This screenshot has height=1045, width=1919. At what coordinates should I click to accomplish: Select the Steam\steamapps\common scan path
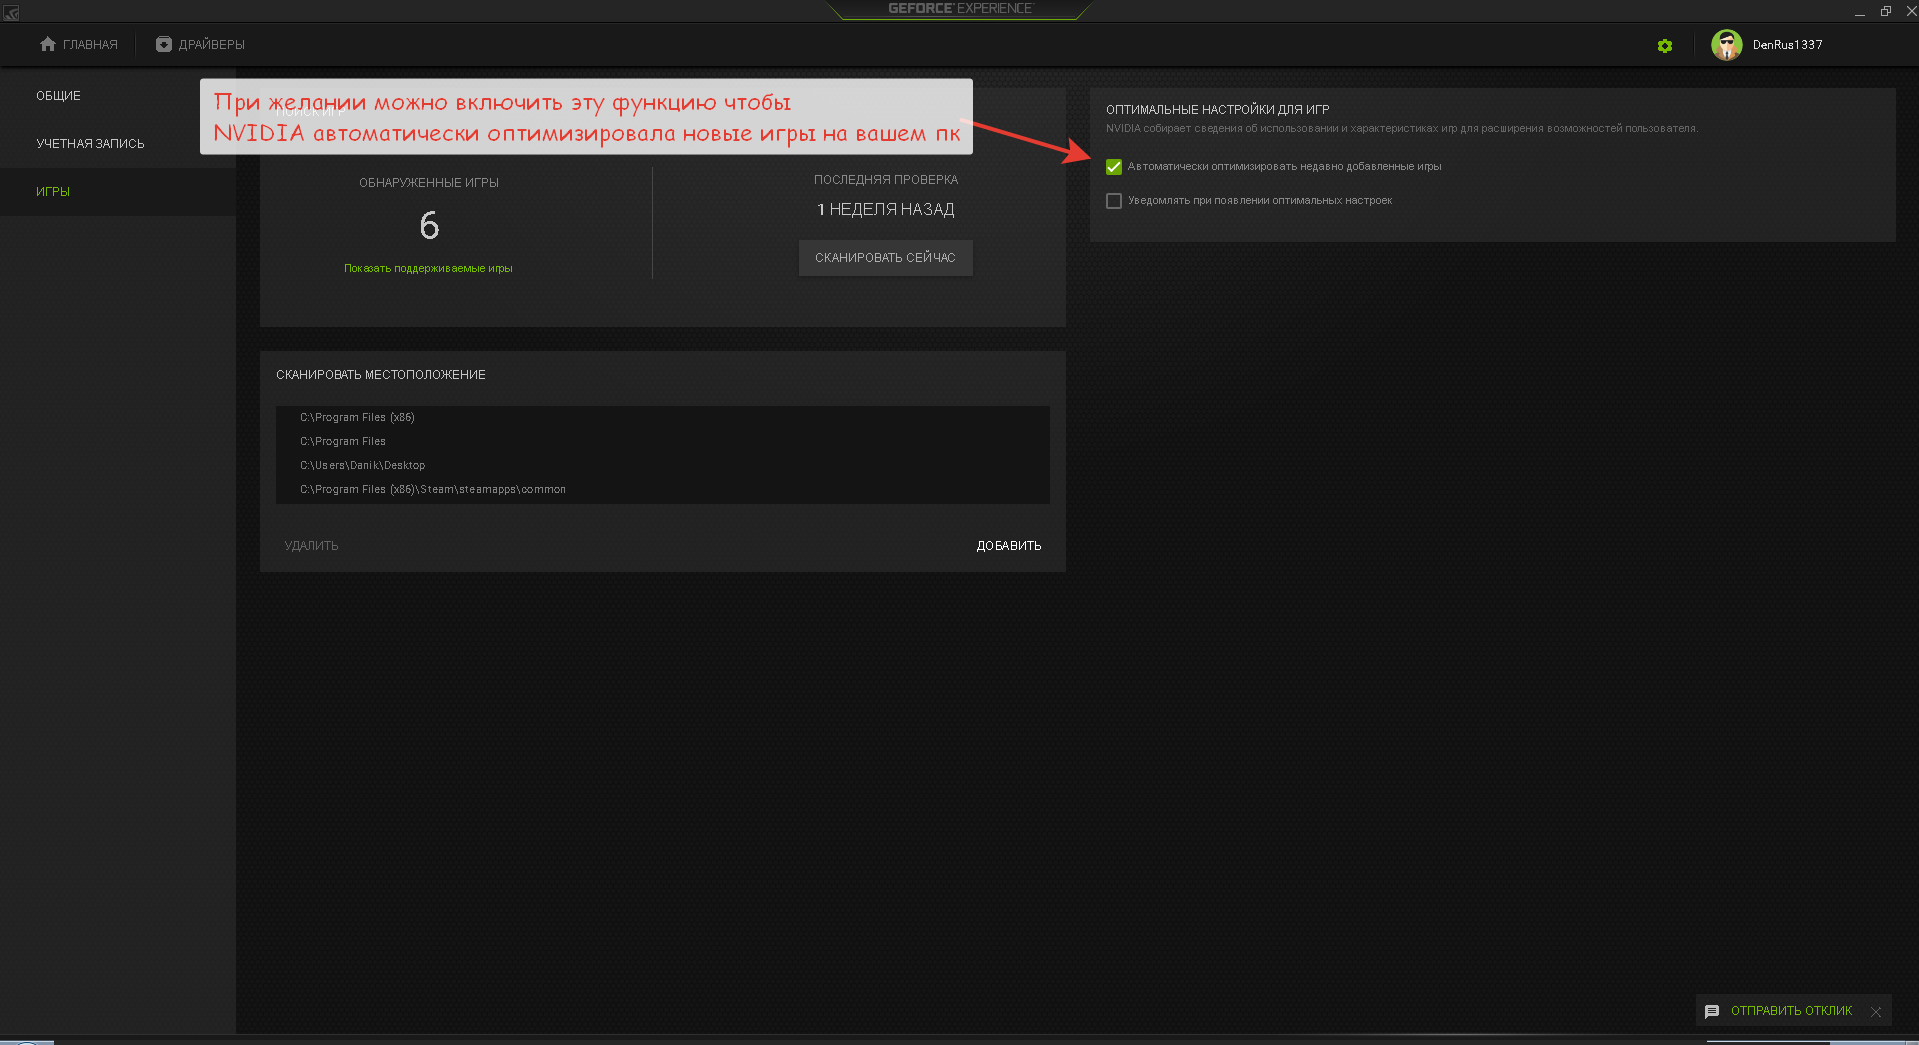(x=663, y=490)
